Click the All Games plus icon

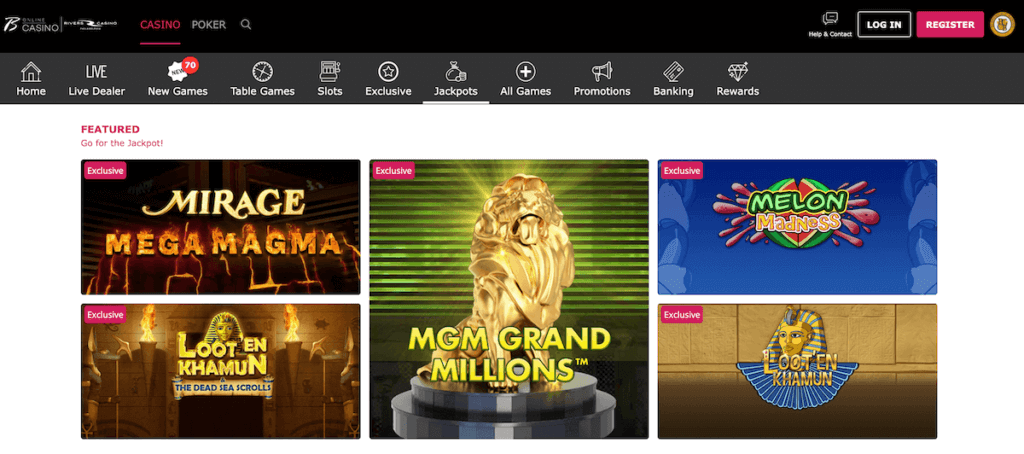pos(525,71)
